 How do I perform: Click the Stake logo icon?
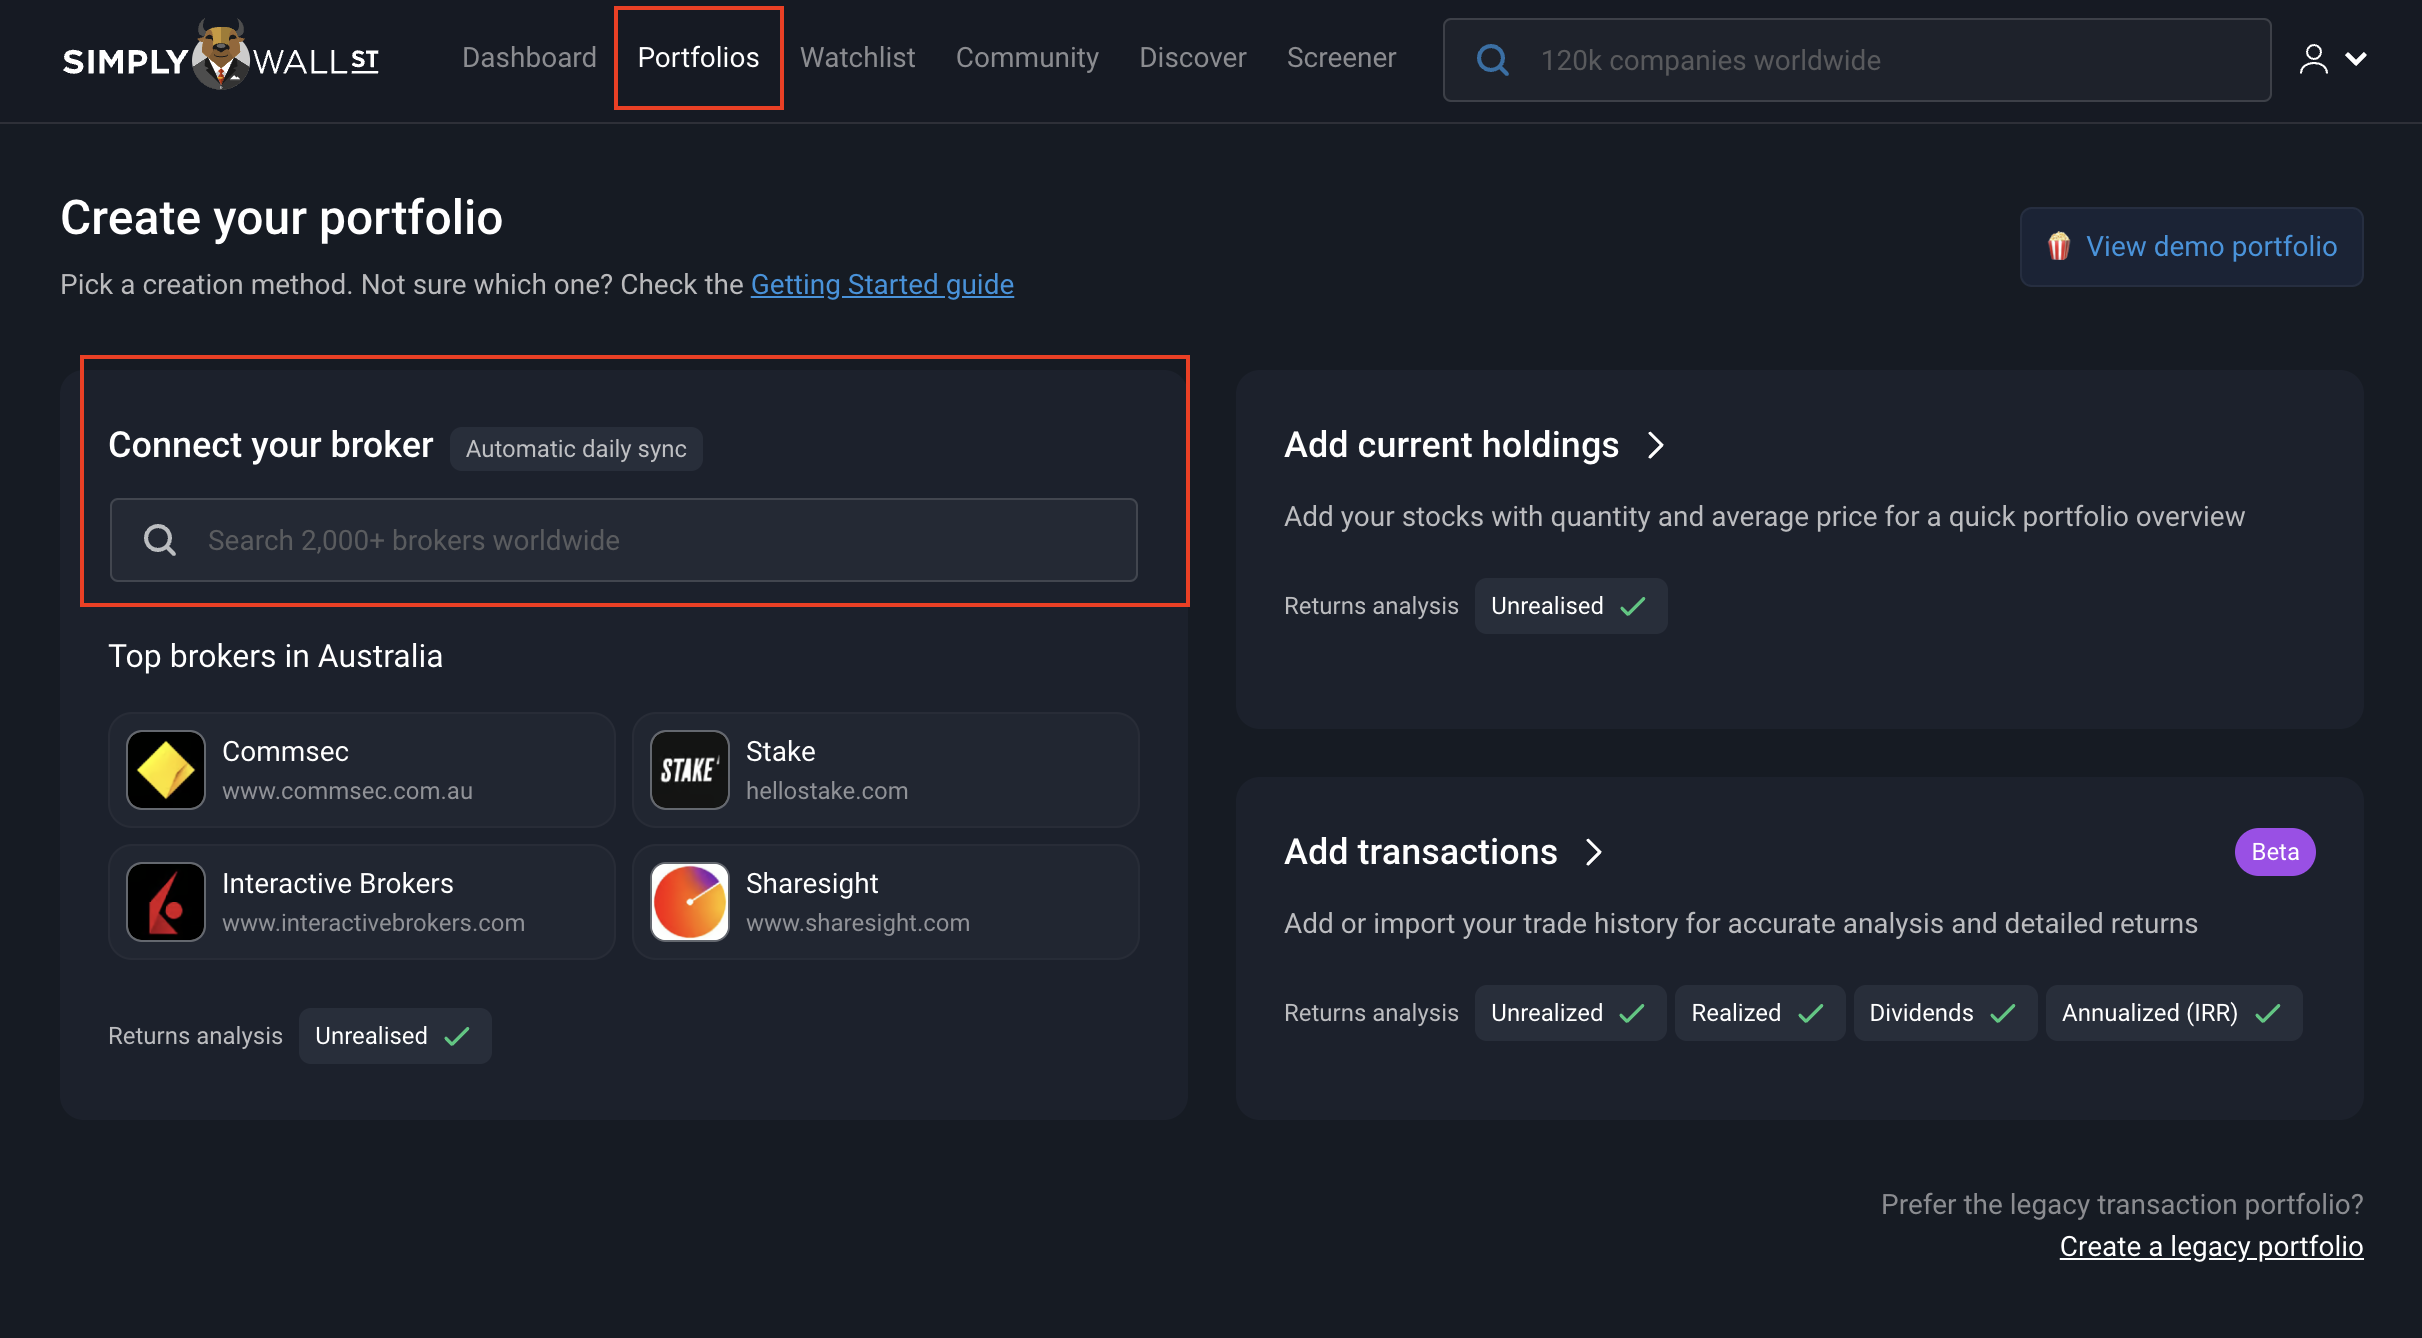click(690, 770)
